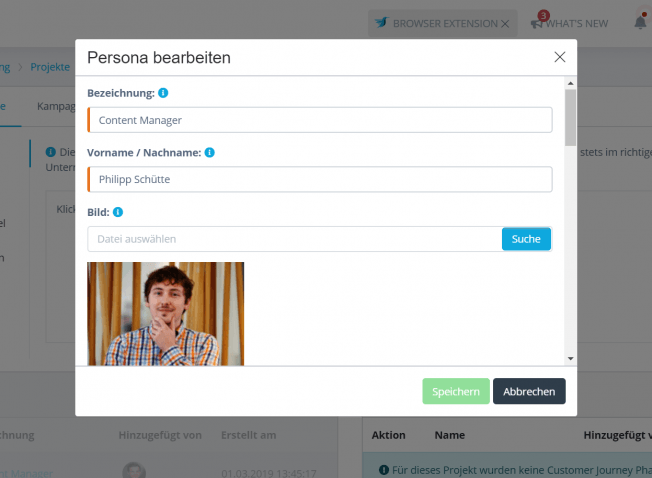Screen dimensions: 652x478
Task: Click the scrollbar down arrow in the dialog
Action: (570, 358)
